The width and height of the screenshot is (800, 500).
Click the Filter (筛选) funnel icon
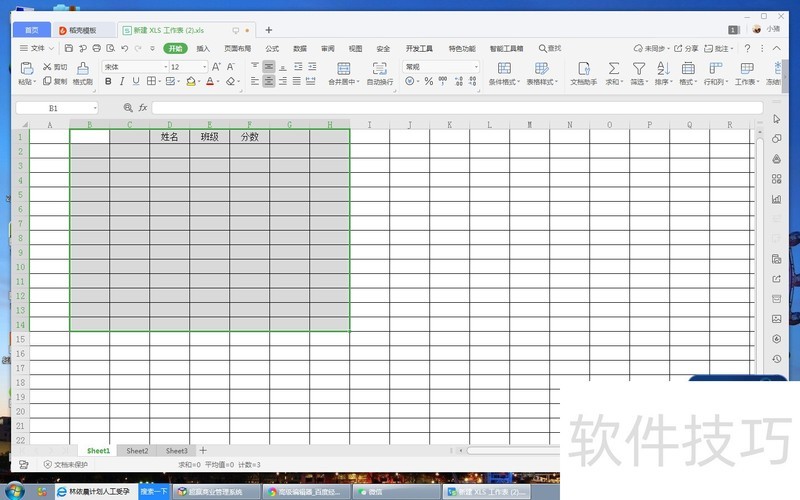(x=638, y=68)
